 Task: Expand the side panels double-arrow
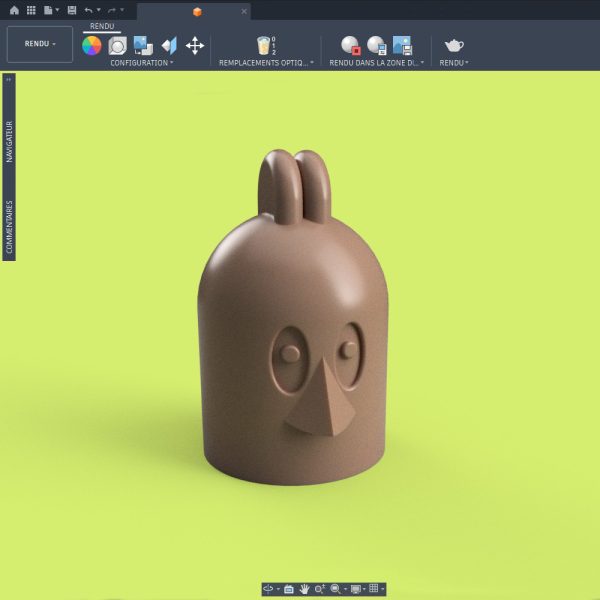pos(8,79)
